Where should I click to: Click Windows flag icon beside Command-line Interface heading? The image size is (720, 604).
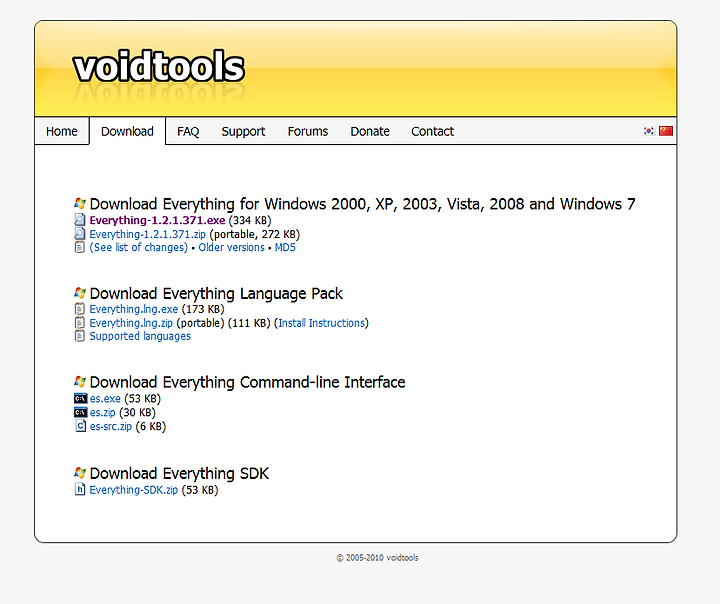80,382
